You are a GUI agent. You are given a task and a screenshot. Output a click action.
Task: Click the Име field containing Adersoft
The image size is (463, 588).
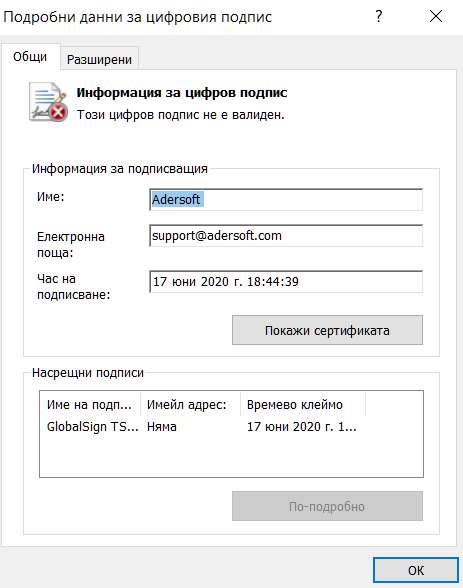(286, 200)
